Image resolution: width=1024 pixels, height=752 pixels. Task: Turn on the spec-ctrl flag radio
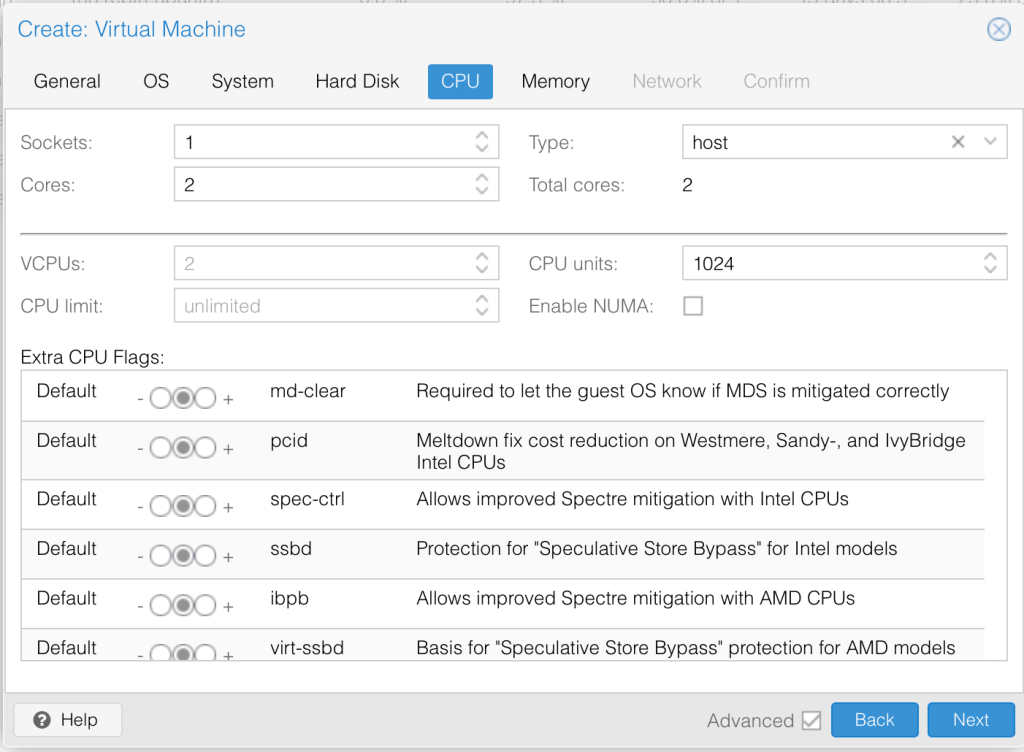coord(205,507)
